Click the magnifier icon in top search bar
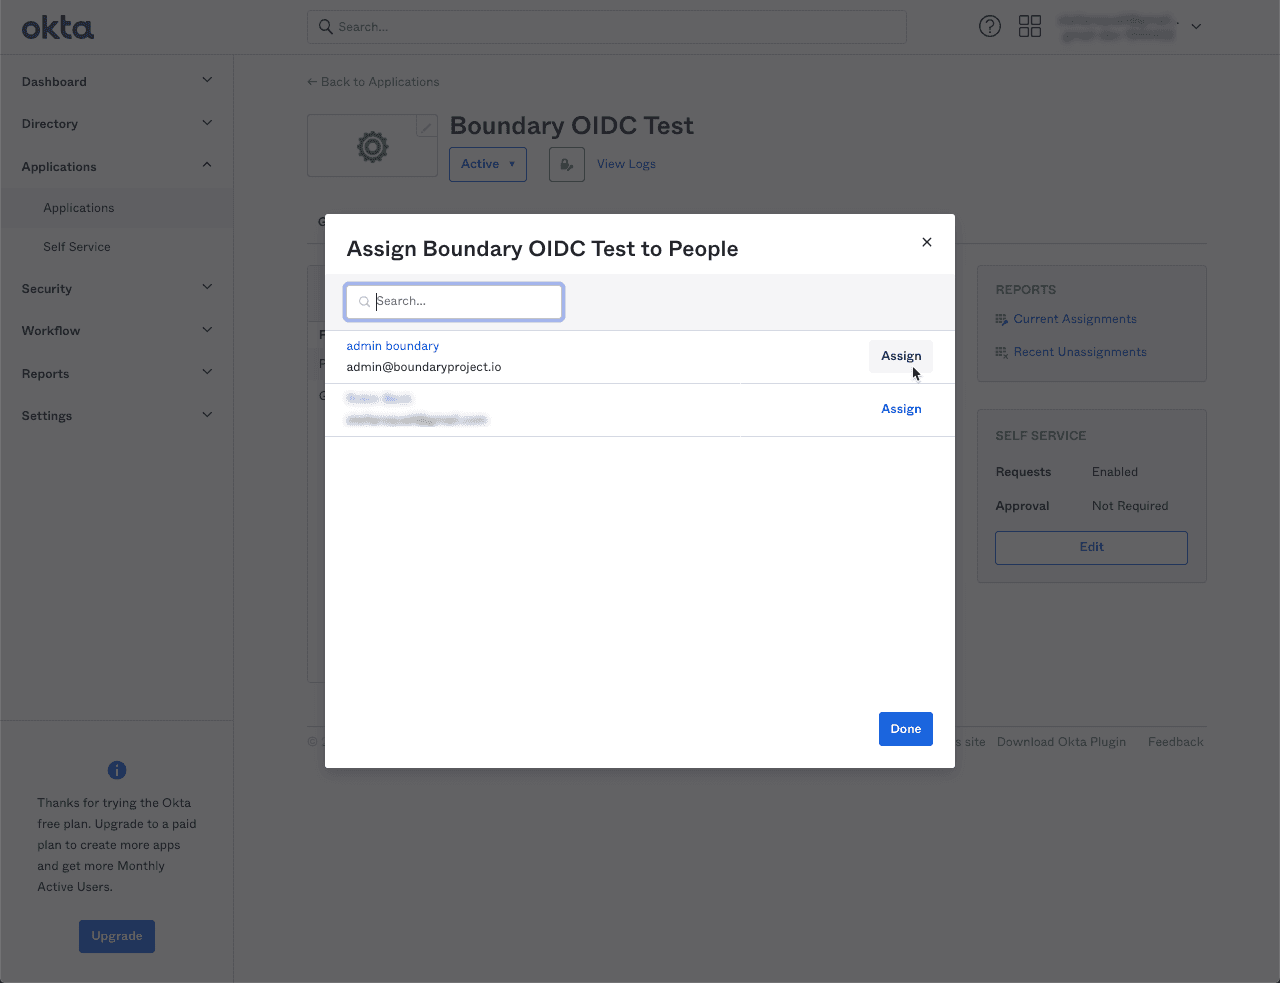The image size is (1280, 983). [325, 27]
